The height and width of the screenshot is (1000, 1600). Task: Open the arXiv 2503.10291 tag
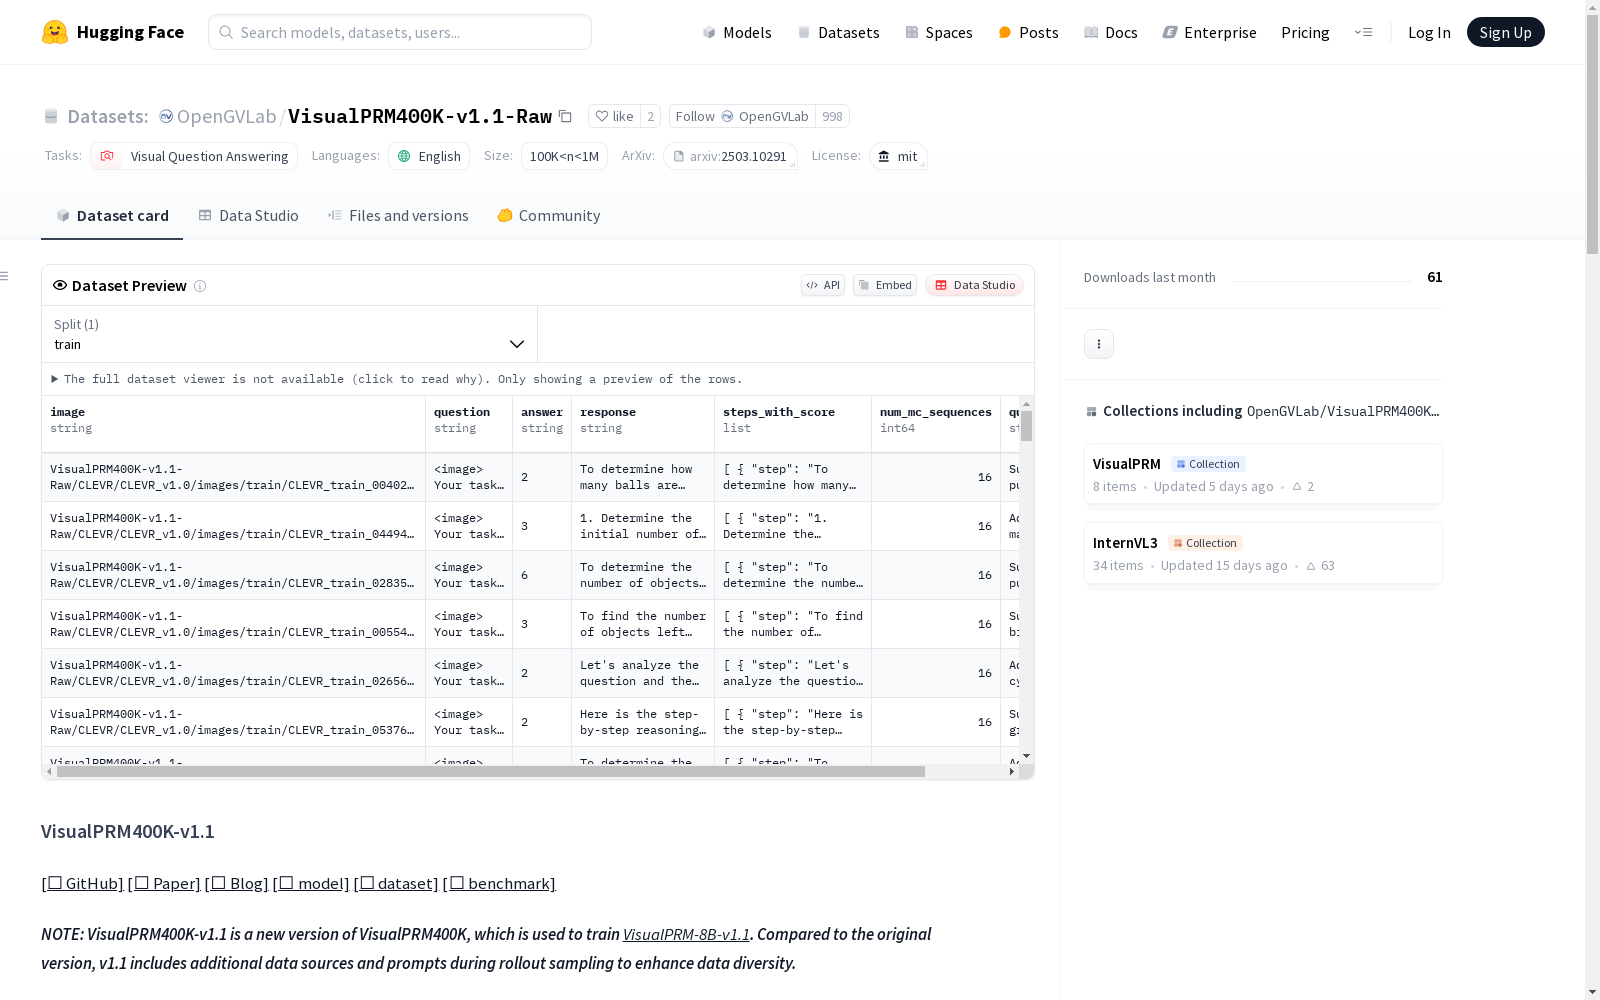pyautogui.click(x=730, y=156)
